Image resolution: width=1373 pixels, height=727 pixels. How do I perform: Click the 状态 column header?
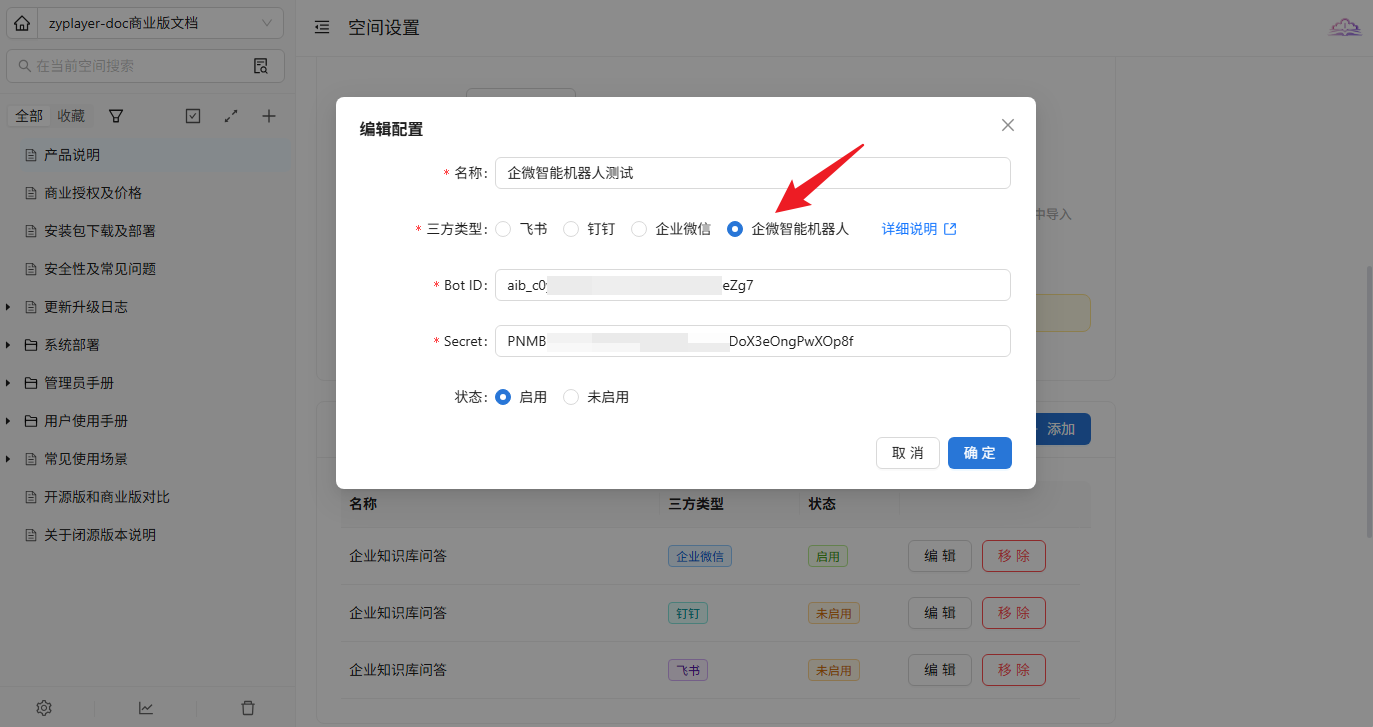822,504
